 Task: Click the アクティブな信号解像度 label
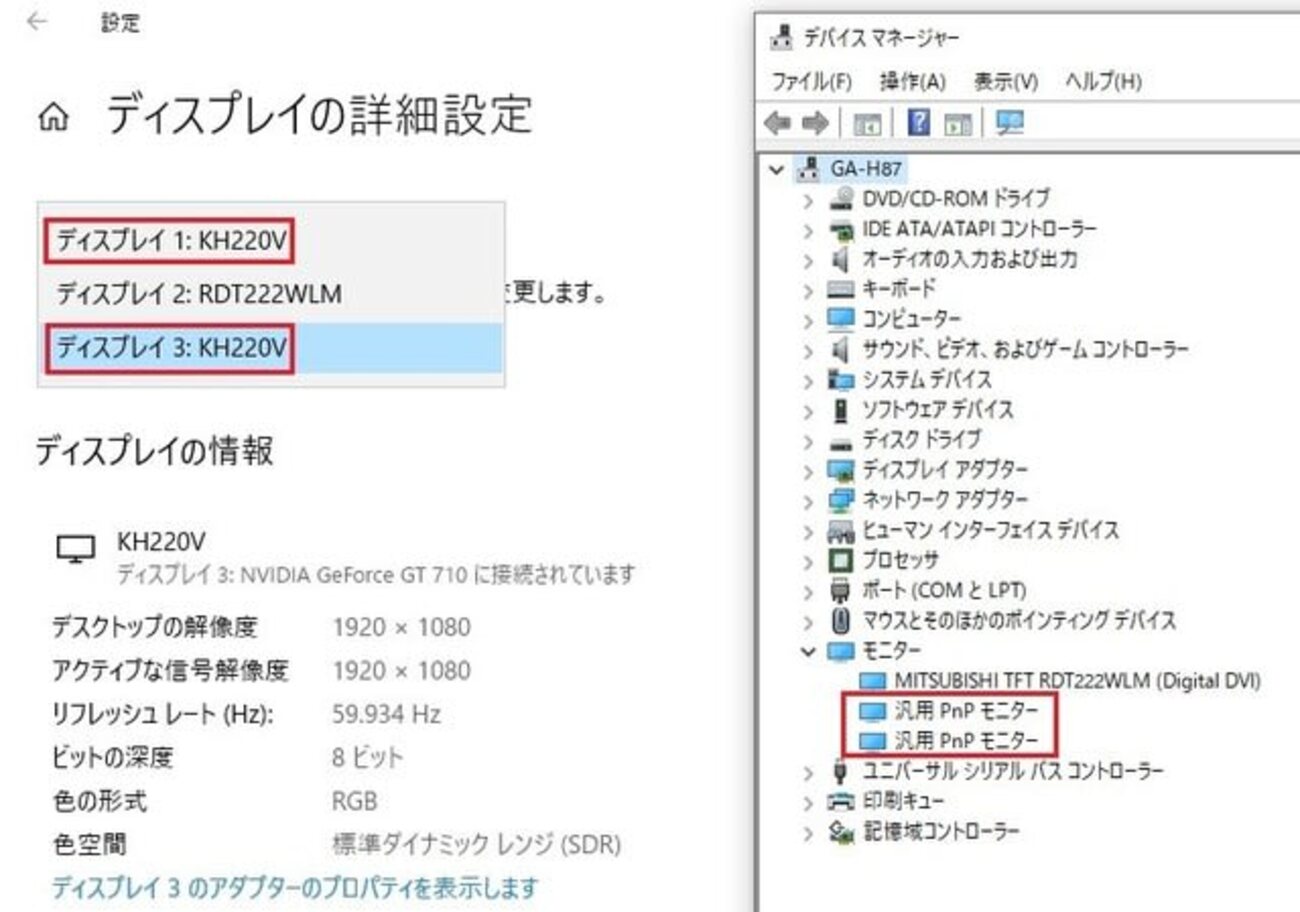[x=170, y=670]
